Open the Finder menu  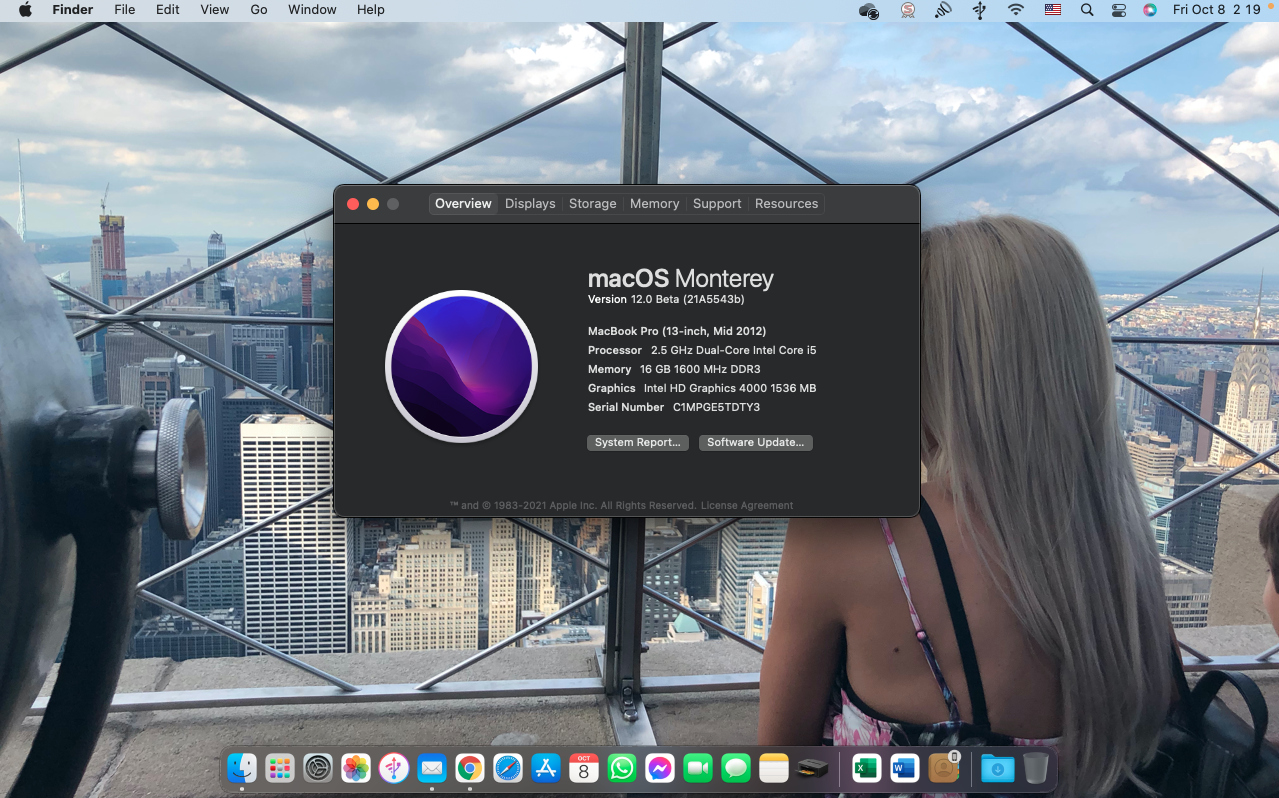click(73, 10)
